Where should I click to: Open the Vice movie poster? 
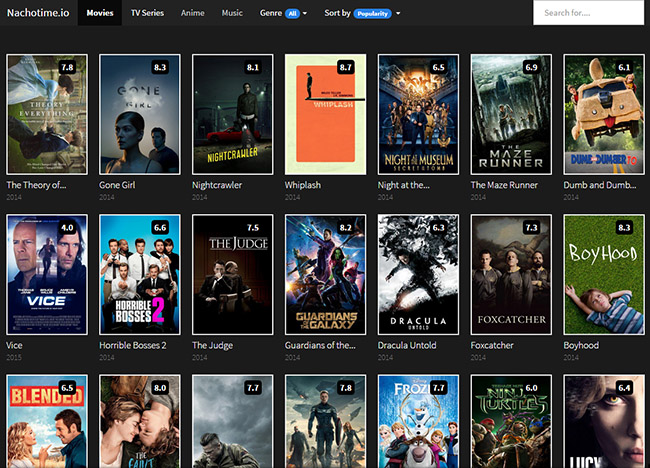coord(47,274)
